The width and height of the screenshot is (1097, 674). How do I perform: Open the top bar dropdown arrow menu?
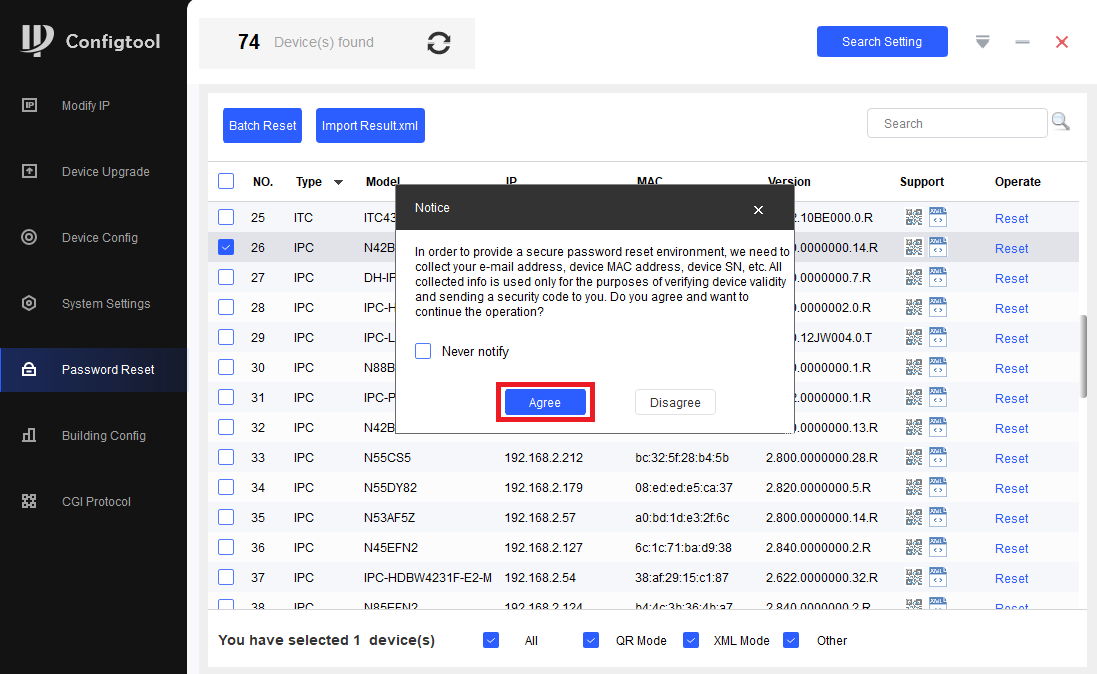coord(982,42)
